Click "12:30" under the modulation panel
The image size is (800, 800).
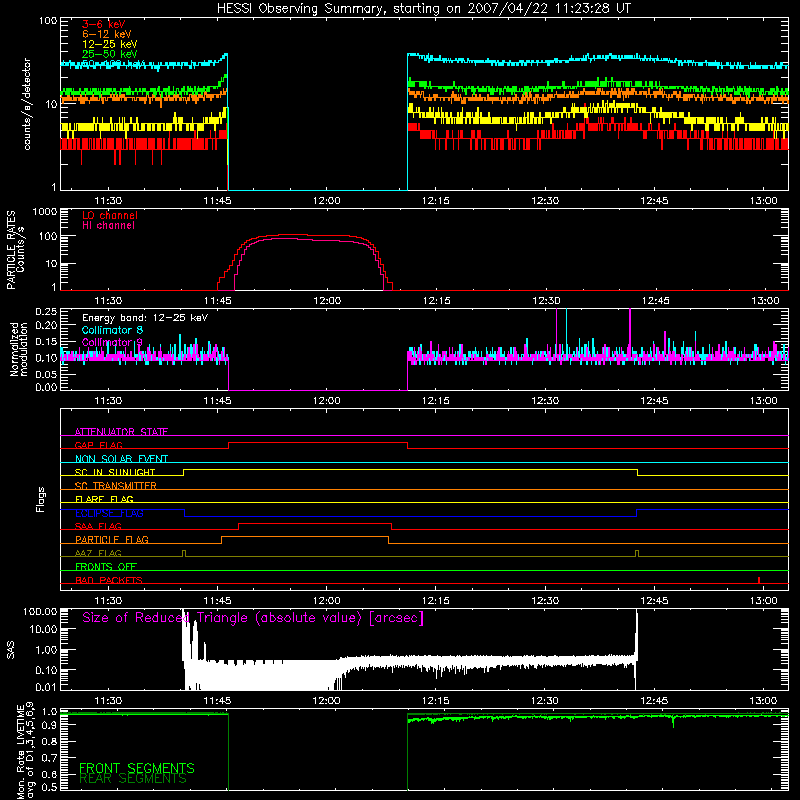click(x=545, y=401)
